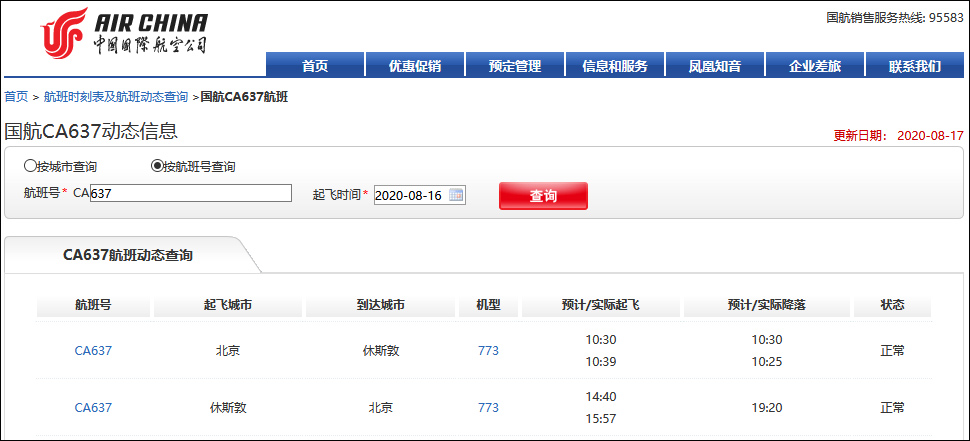
Task: Click the 预计/实际起飞 column header
Action: (601, 305)
